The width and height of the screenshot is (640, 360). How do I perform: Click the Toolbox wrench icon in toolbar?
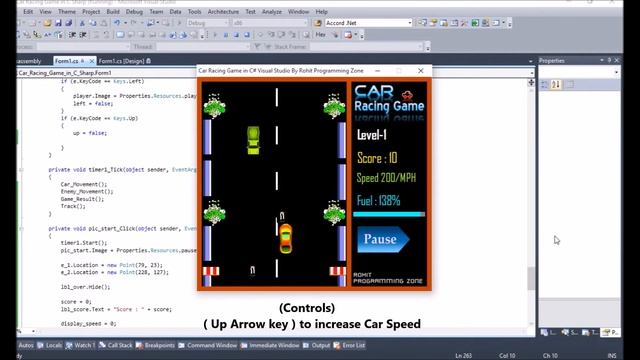pos(464,23)
